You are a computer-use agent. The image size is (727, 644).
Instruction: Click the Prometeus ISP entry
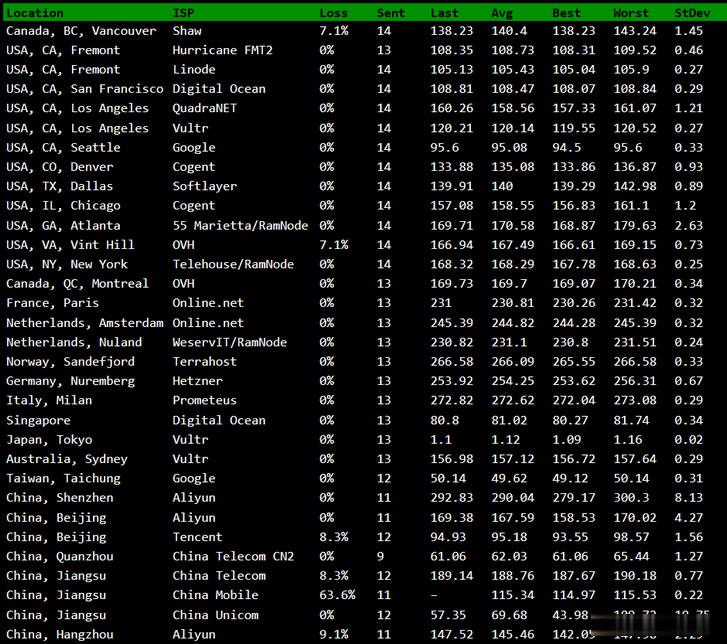pos(204,401)
